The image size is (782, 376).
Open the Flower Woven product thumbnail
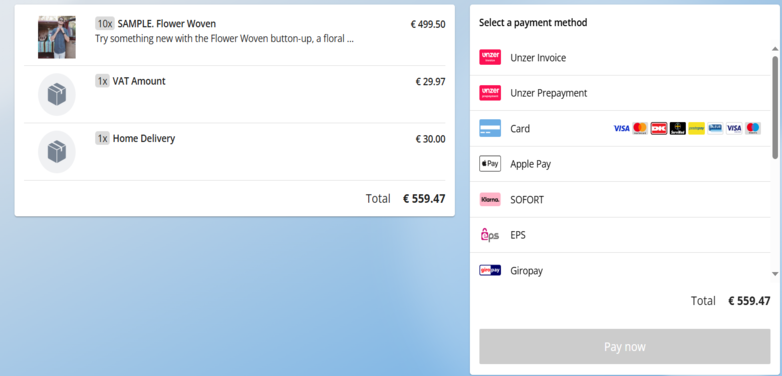pos(57,37)
